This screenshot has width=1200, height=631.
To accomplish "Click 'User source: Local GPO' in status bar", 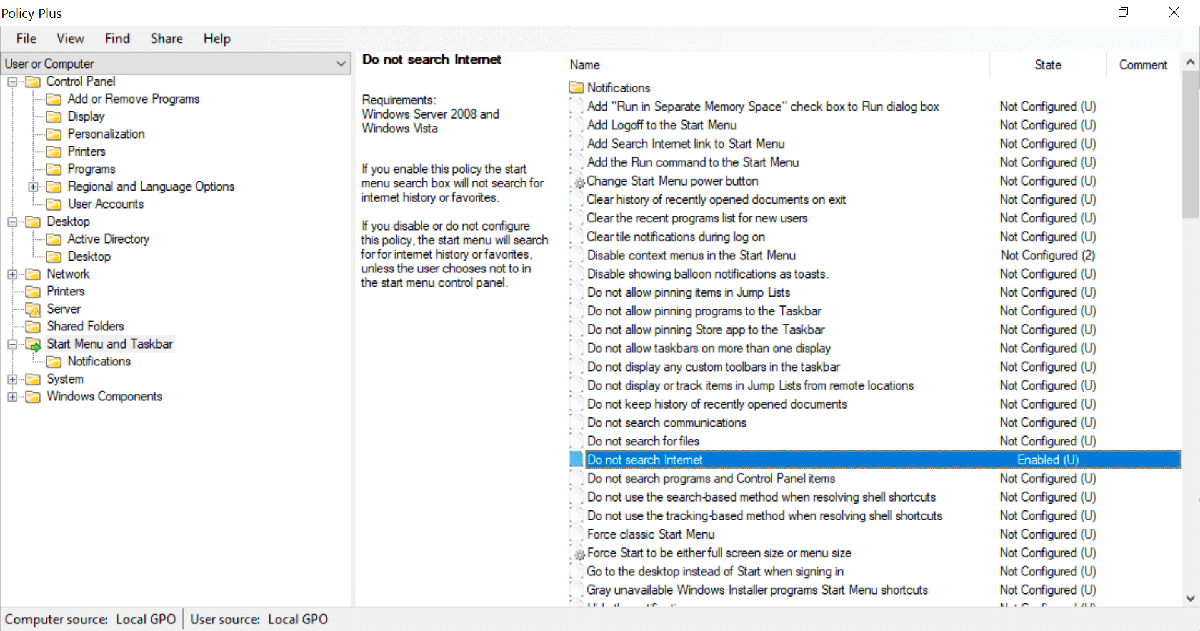I will (259, 620).
